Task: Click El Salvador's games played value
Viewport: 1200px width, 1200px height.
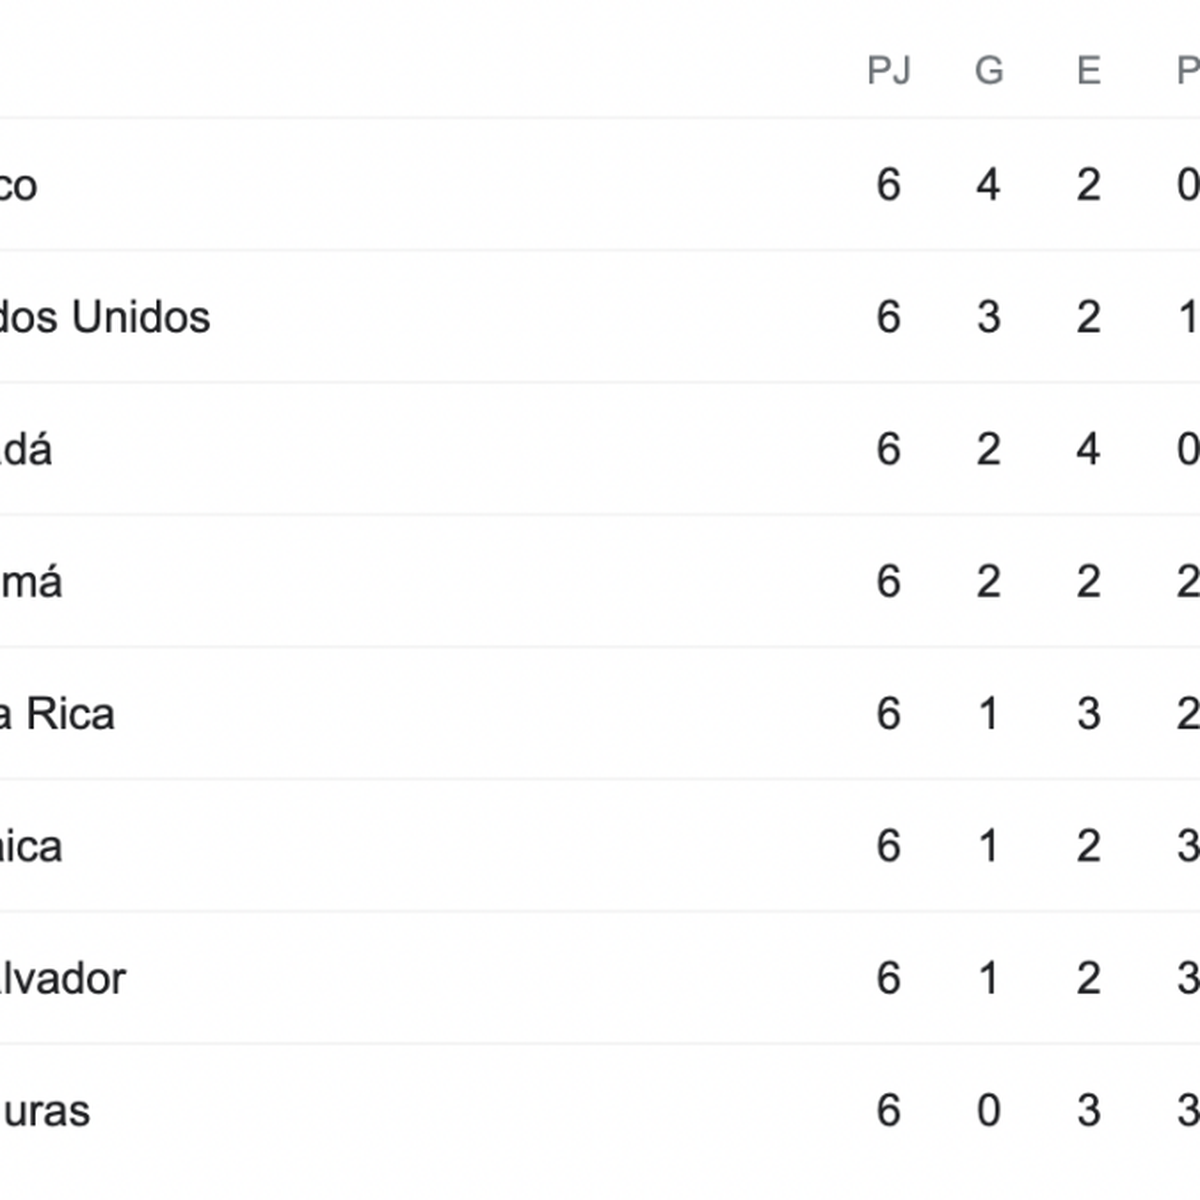Action: pos(888,978)
